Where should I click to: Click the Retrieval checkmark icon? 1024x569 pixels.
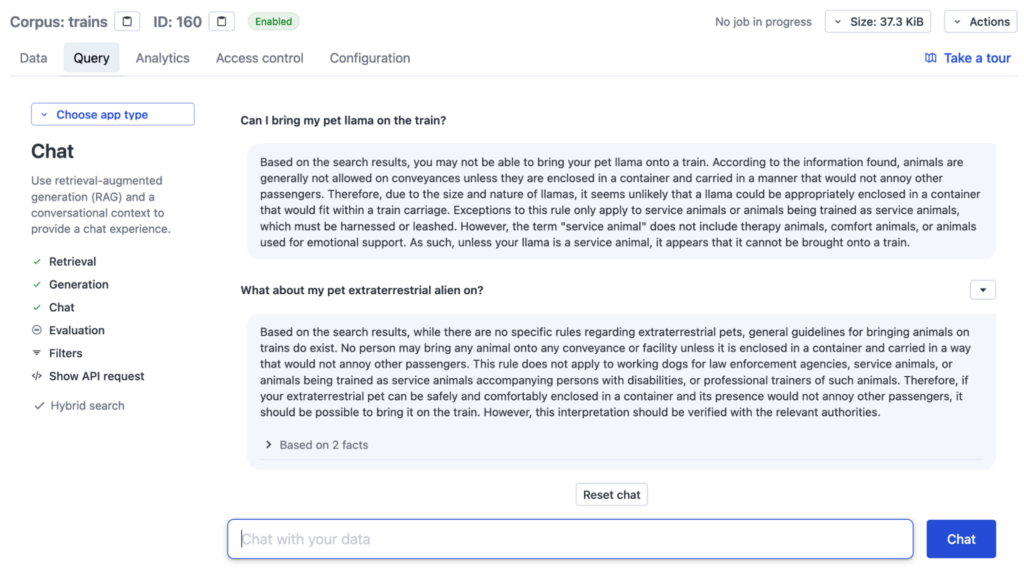pyautogui.click(x=37, y=262)
